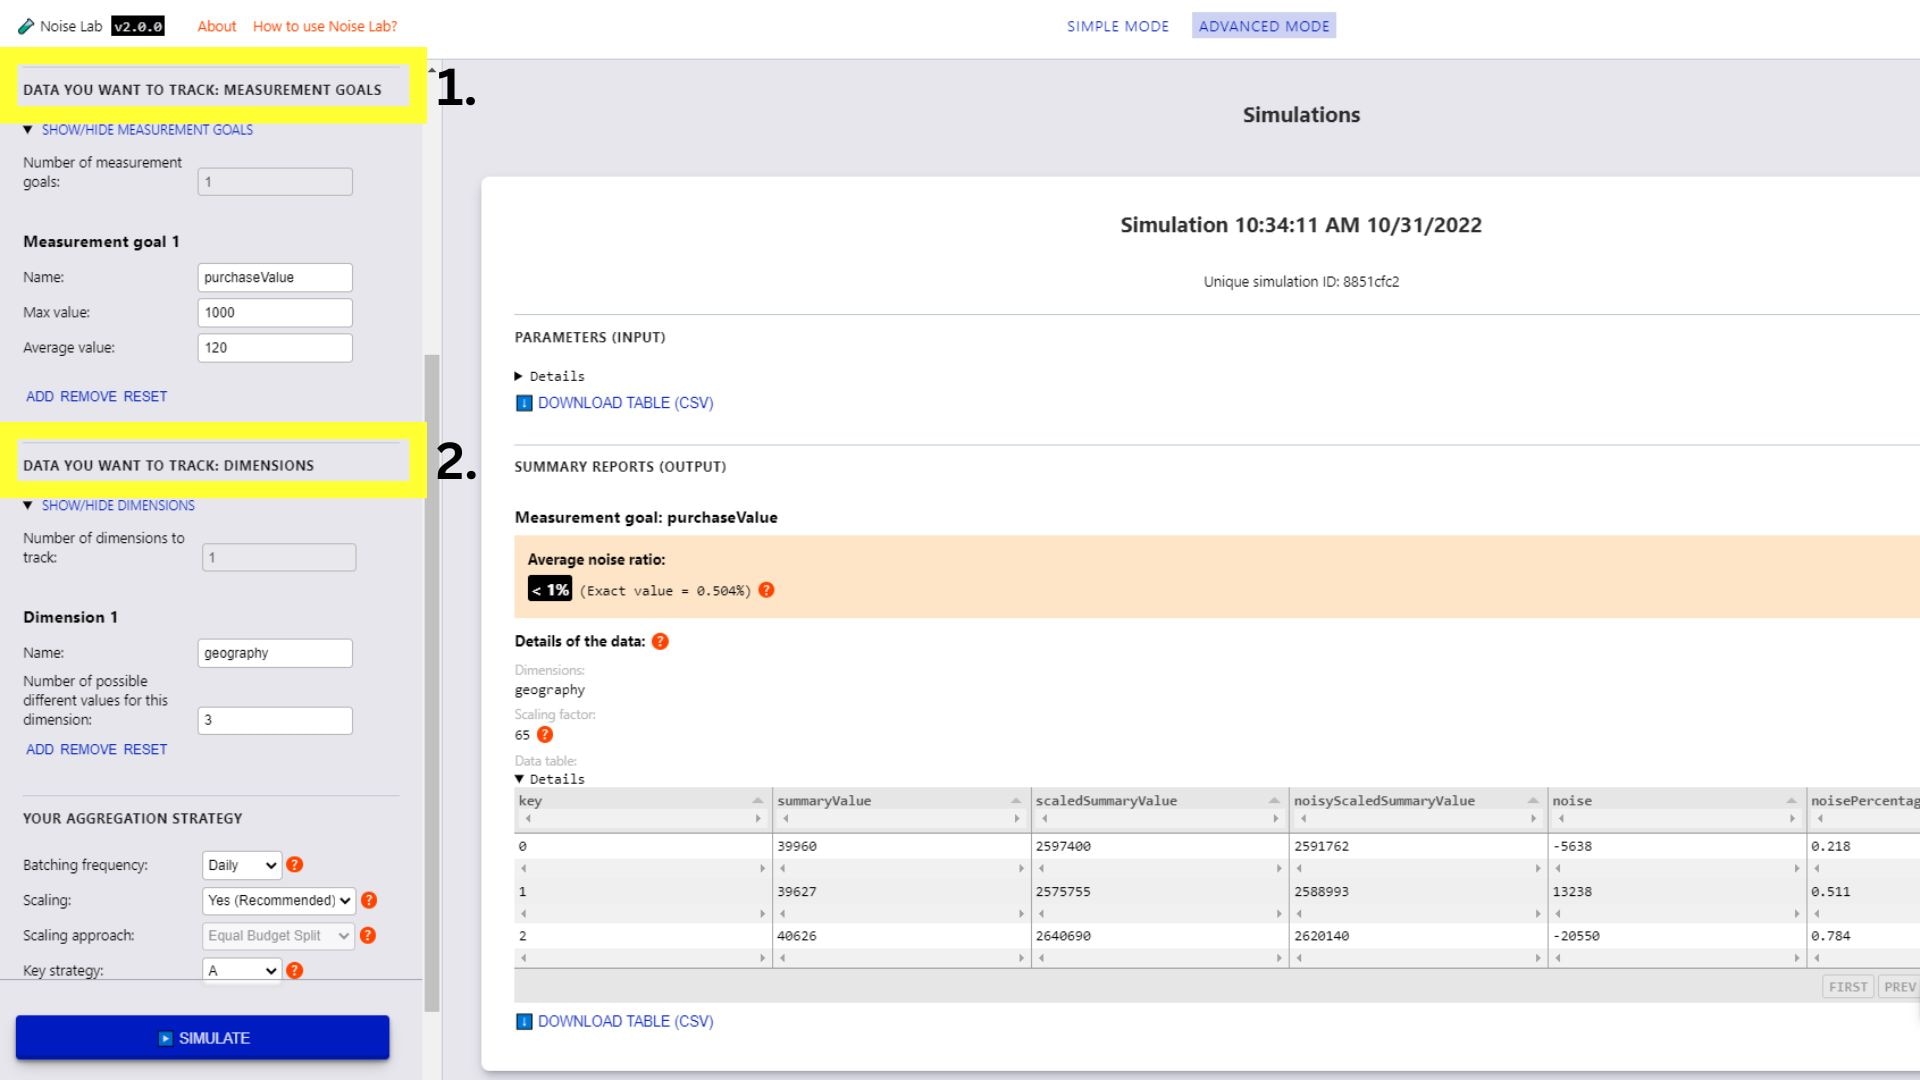This screenshot has width=1920, height=1080.
Task: Click the batching frequency help icon
Action: 295,864
